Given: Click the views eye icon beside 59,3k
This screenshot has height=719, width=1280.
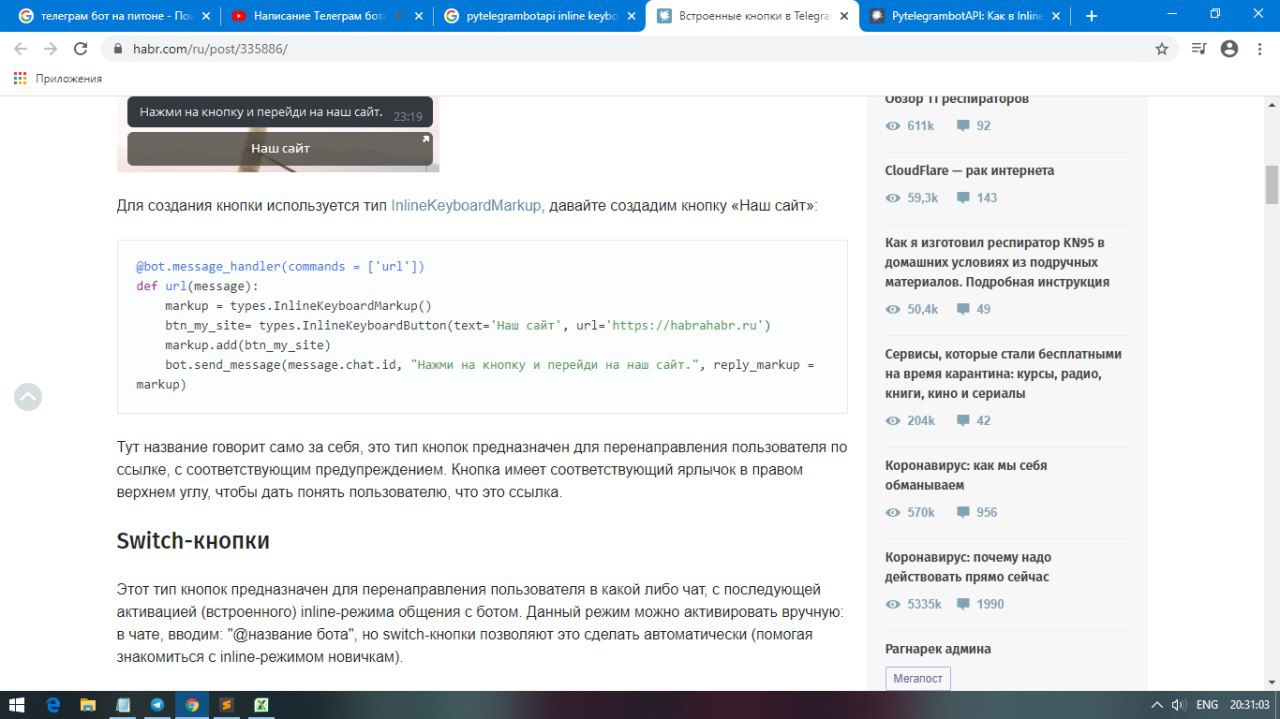Looking at the screenshot, I should [893, 198].
